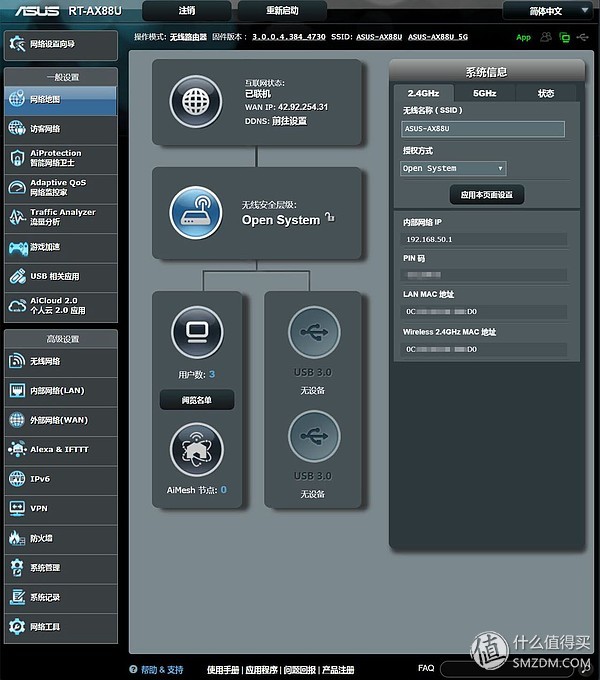Switch to the 2.4GHz tab
This screenshot has height=680, width=600.
(424, 93)
